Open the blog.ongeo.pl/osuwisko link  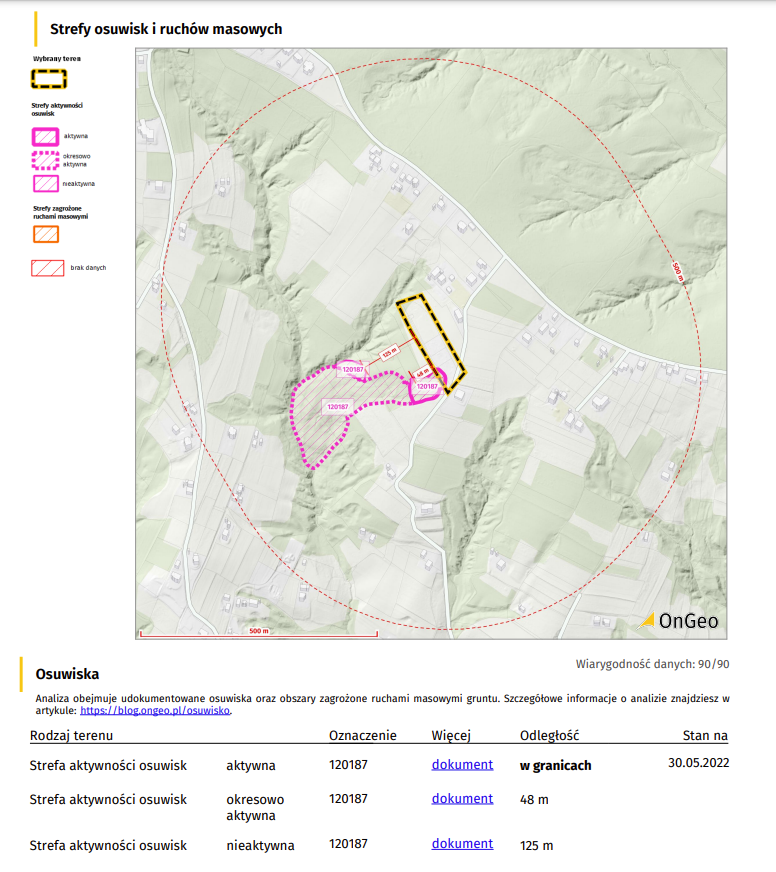click(155, 710)
